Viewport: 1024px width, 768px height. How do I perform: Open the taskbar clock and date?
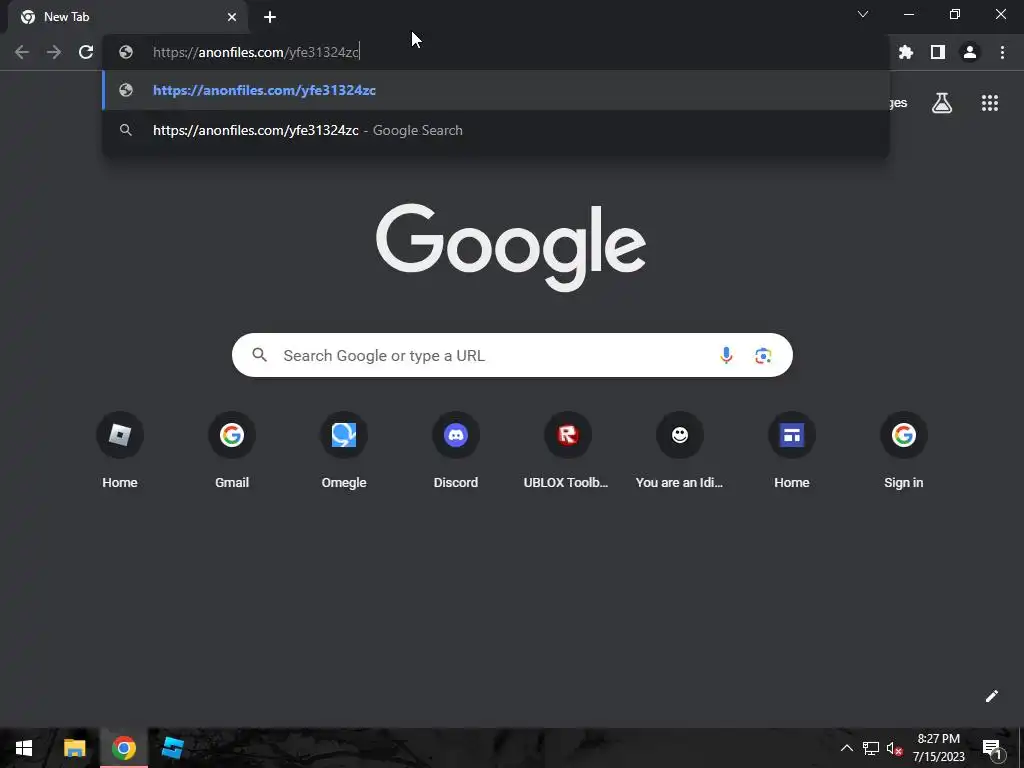coord(938,748)
